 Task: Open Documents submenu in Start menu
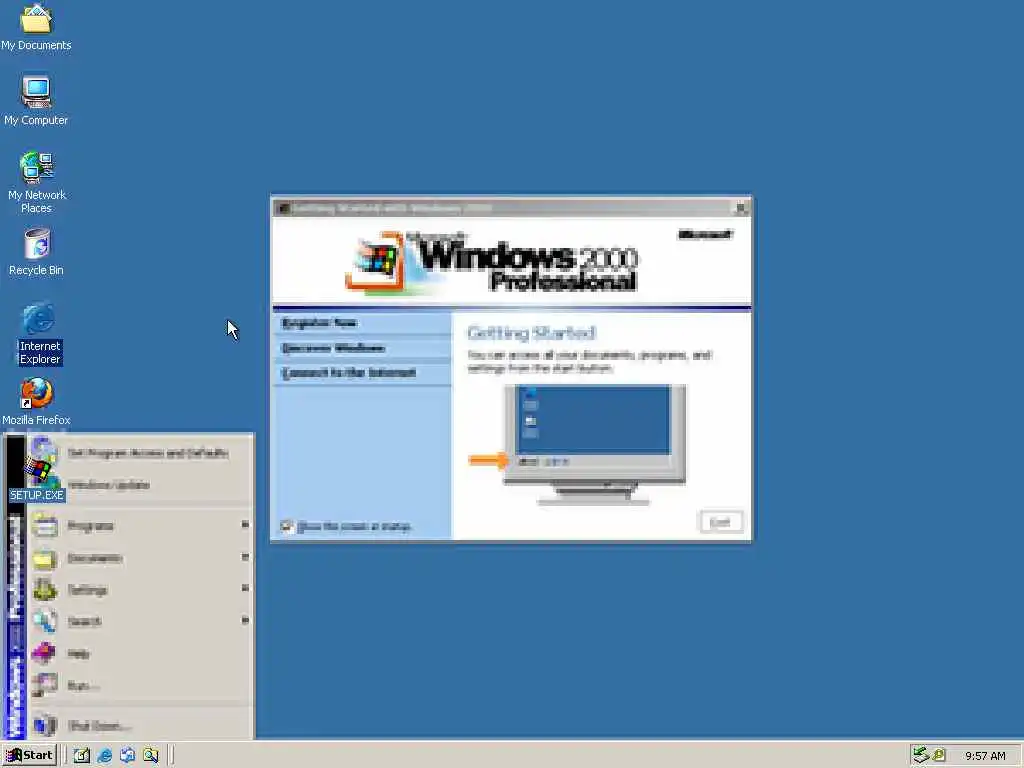(x=140, y=558)
